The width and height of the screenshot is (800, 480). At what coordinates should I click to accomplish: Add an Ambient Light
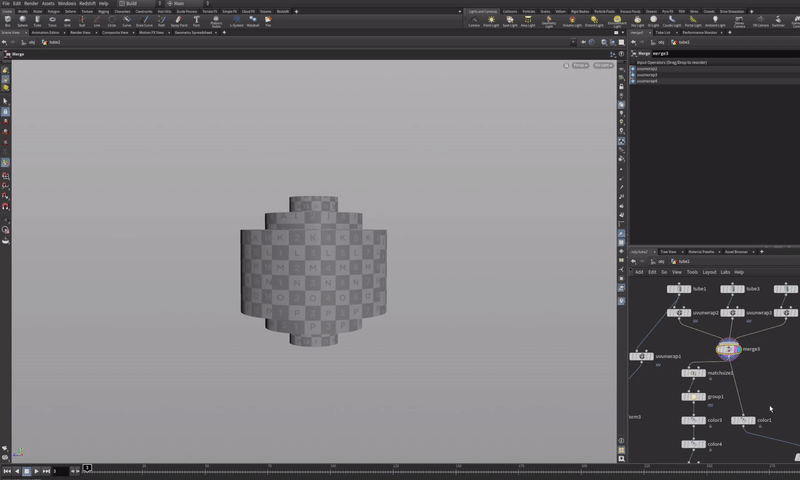pos(715,21)
